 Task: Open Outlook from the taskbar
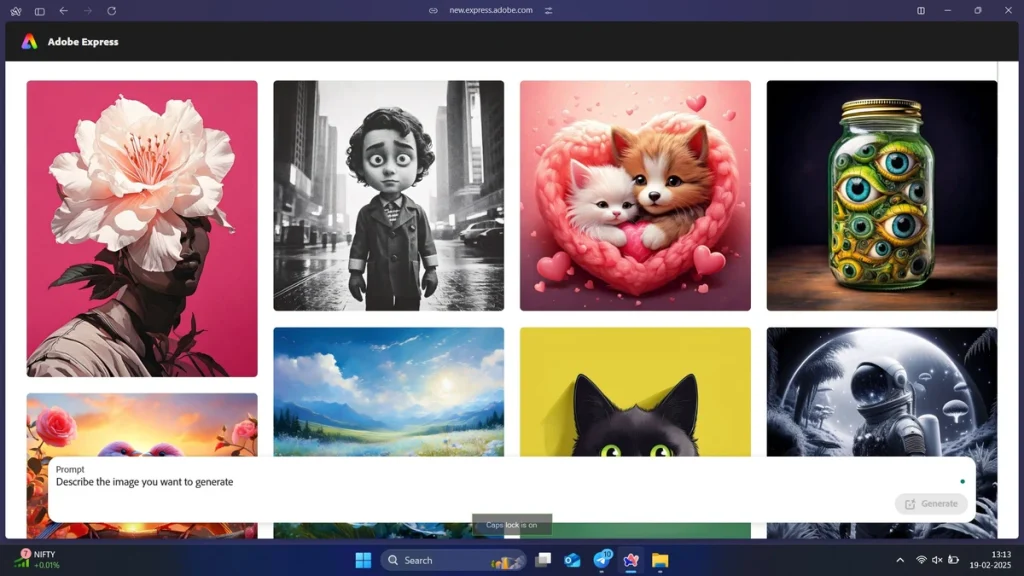(x=573, y=560)
